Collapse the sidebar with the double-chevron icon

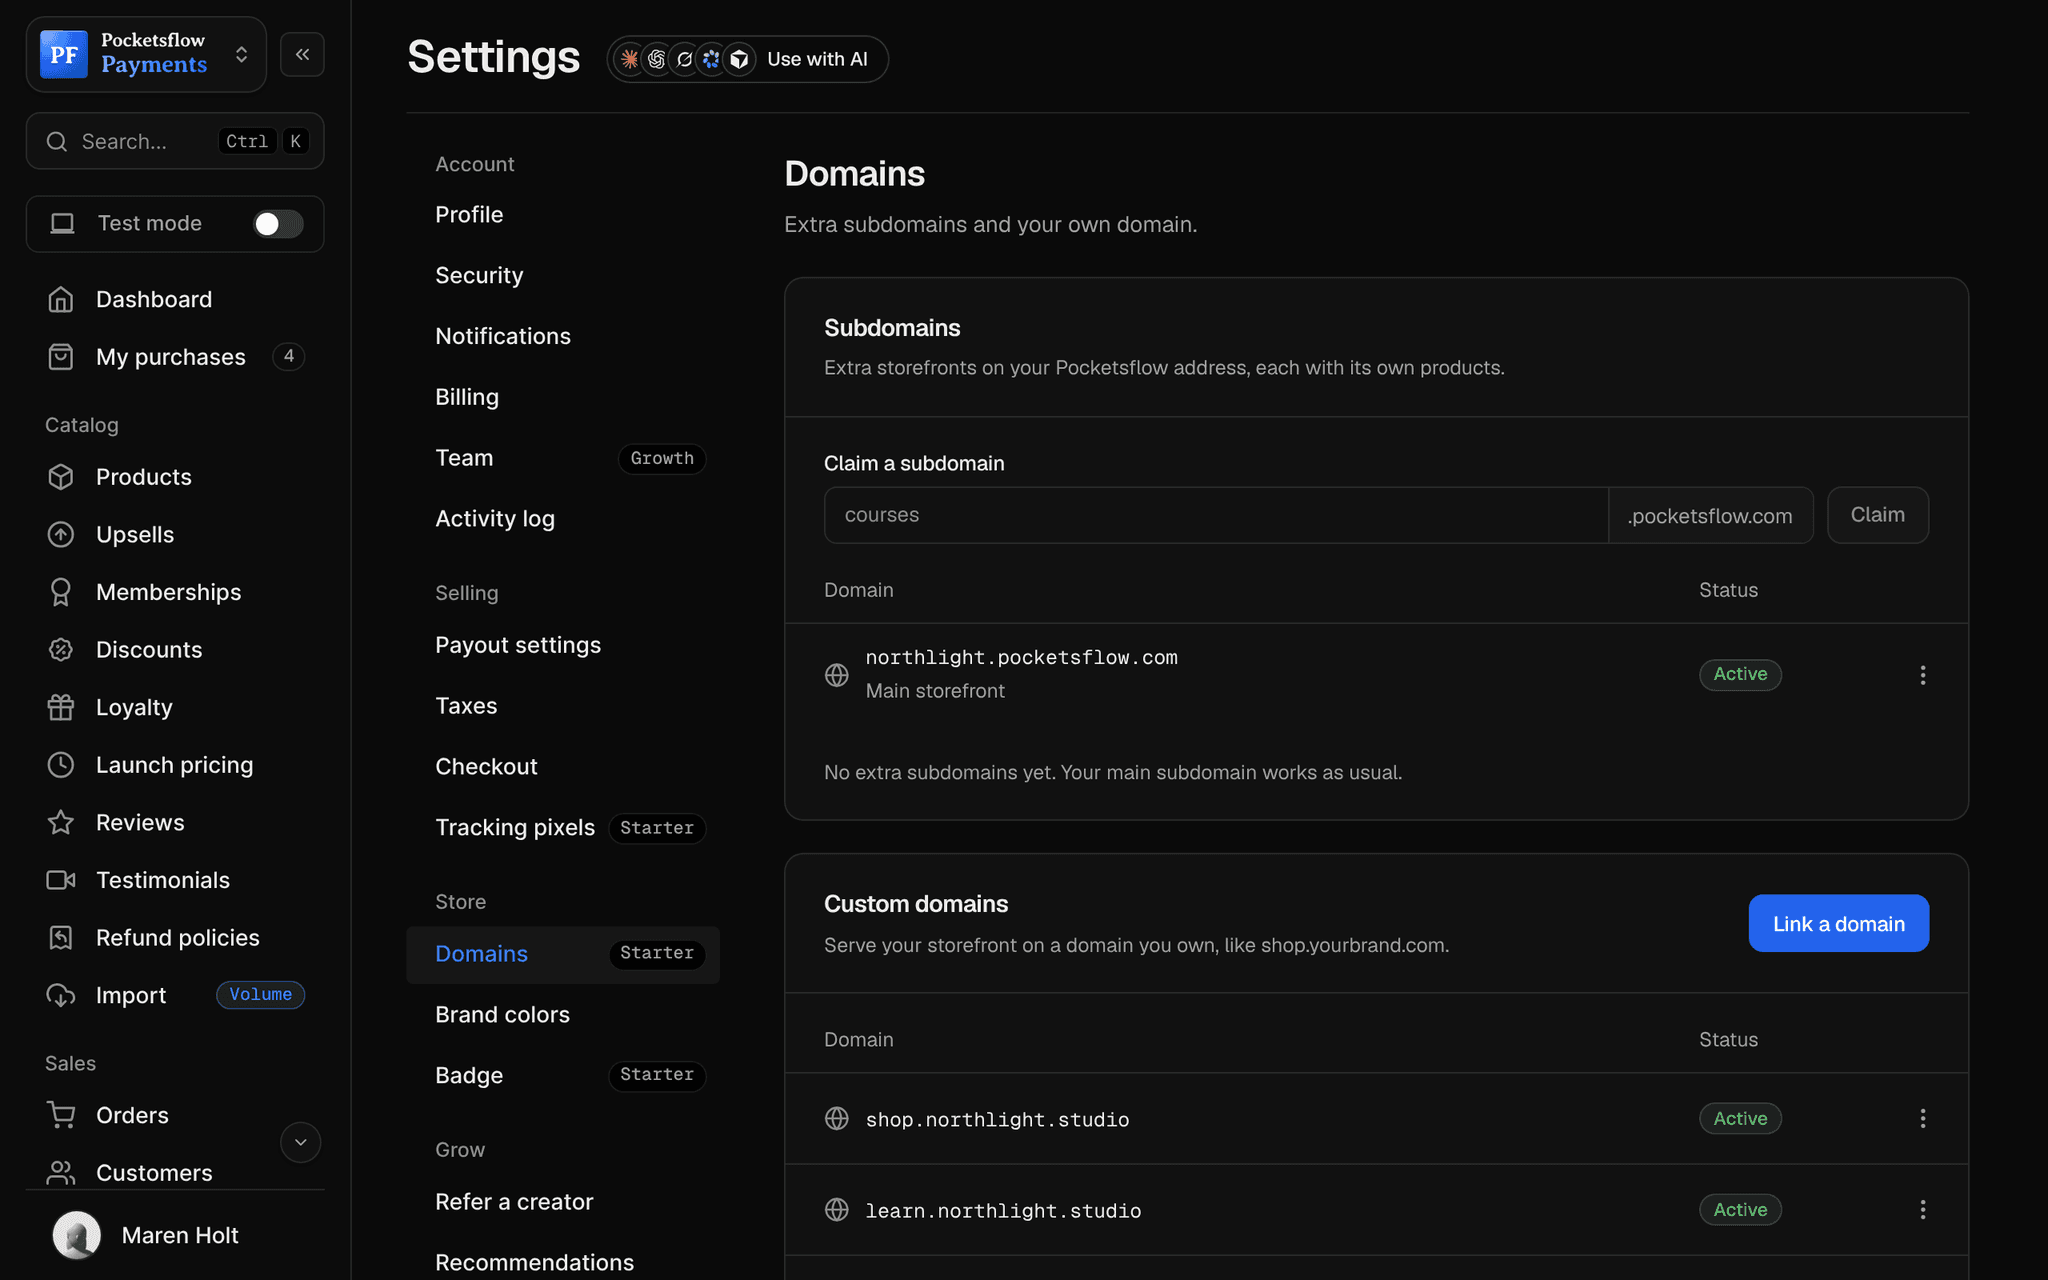pos(302,54)
